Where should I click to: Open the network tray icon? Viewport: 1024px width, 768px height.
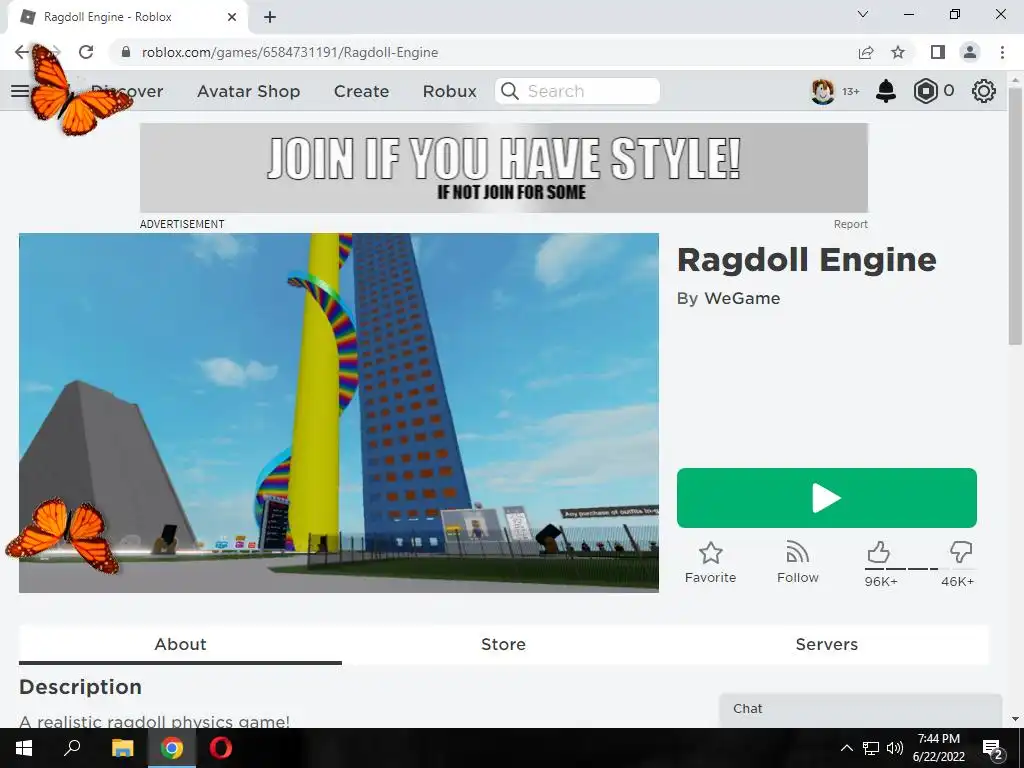[871, 748]
